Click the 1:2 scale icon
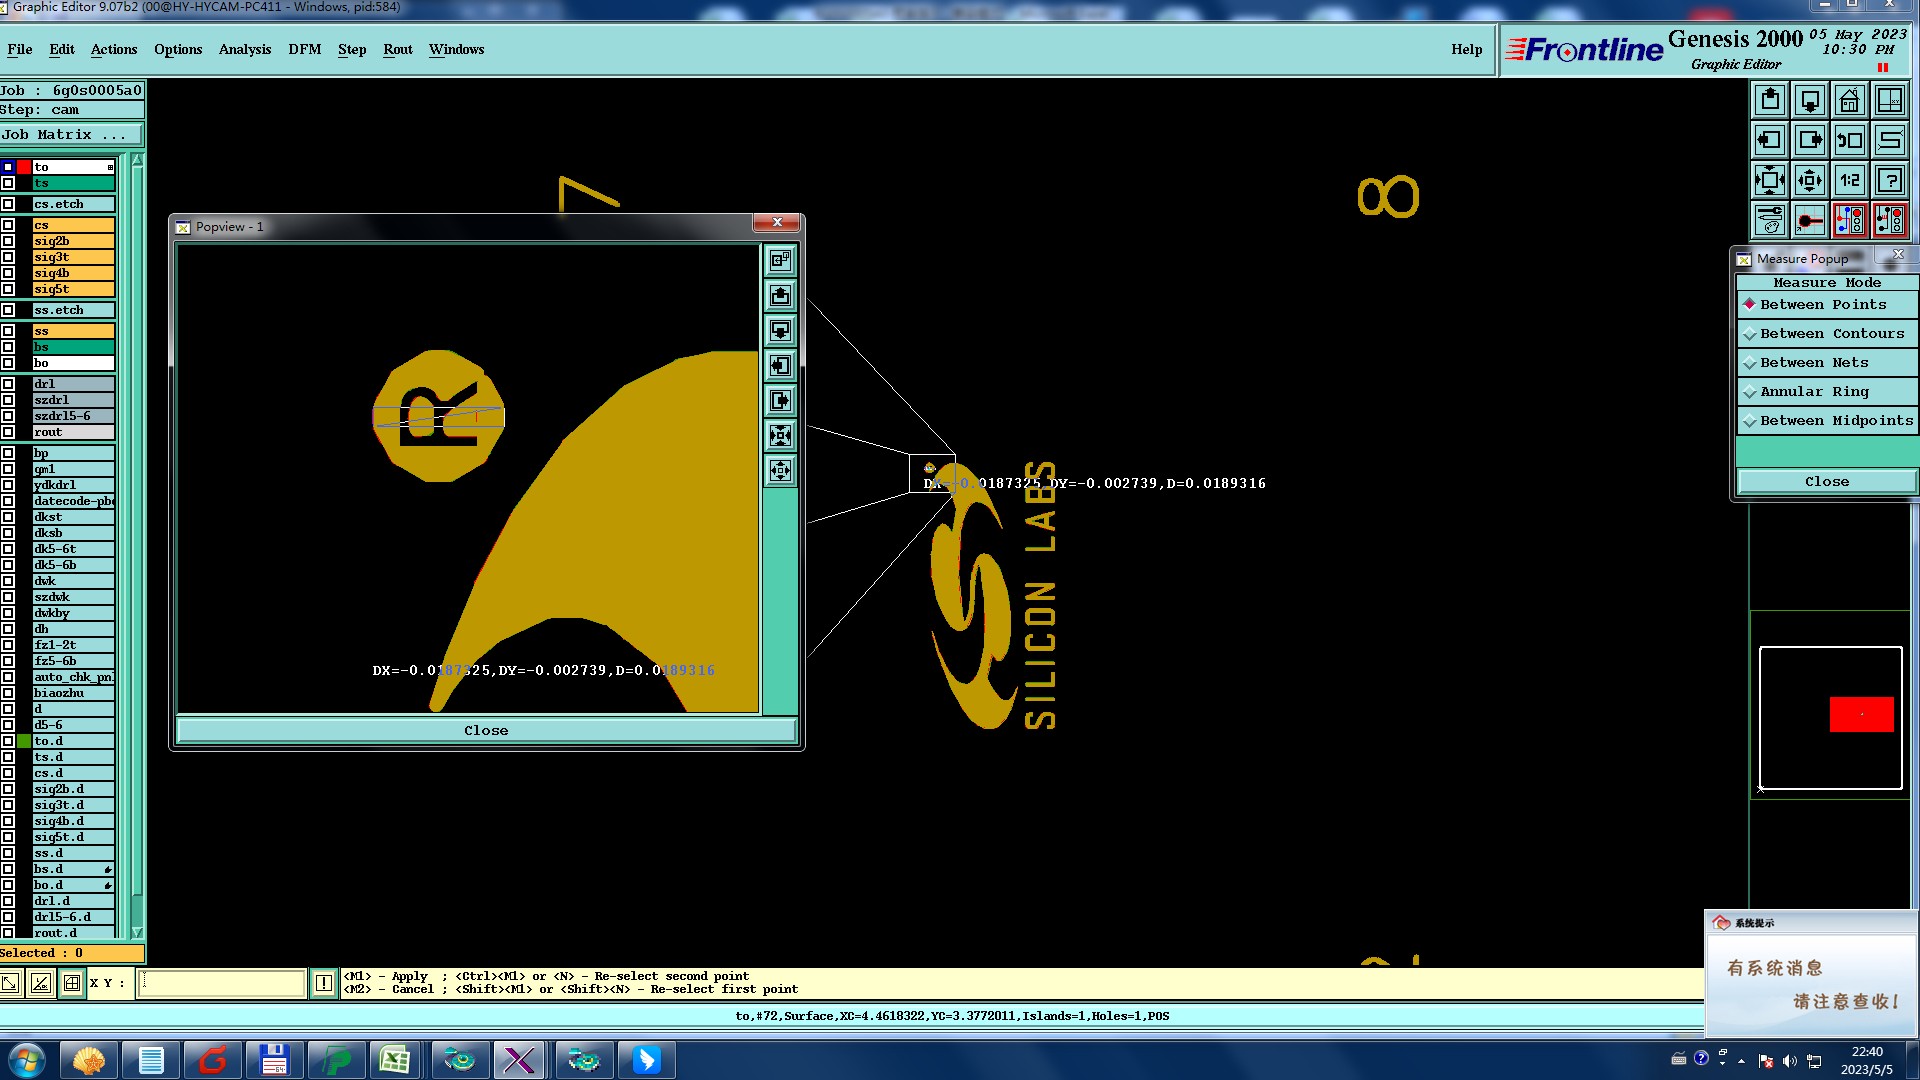 tap(1850, 180)
